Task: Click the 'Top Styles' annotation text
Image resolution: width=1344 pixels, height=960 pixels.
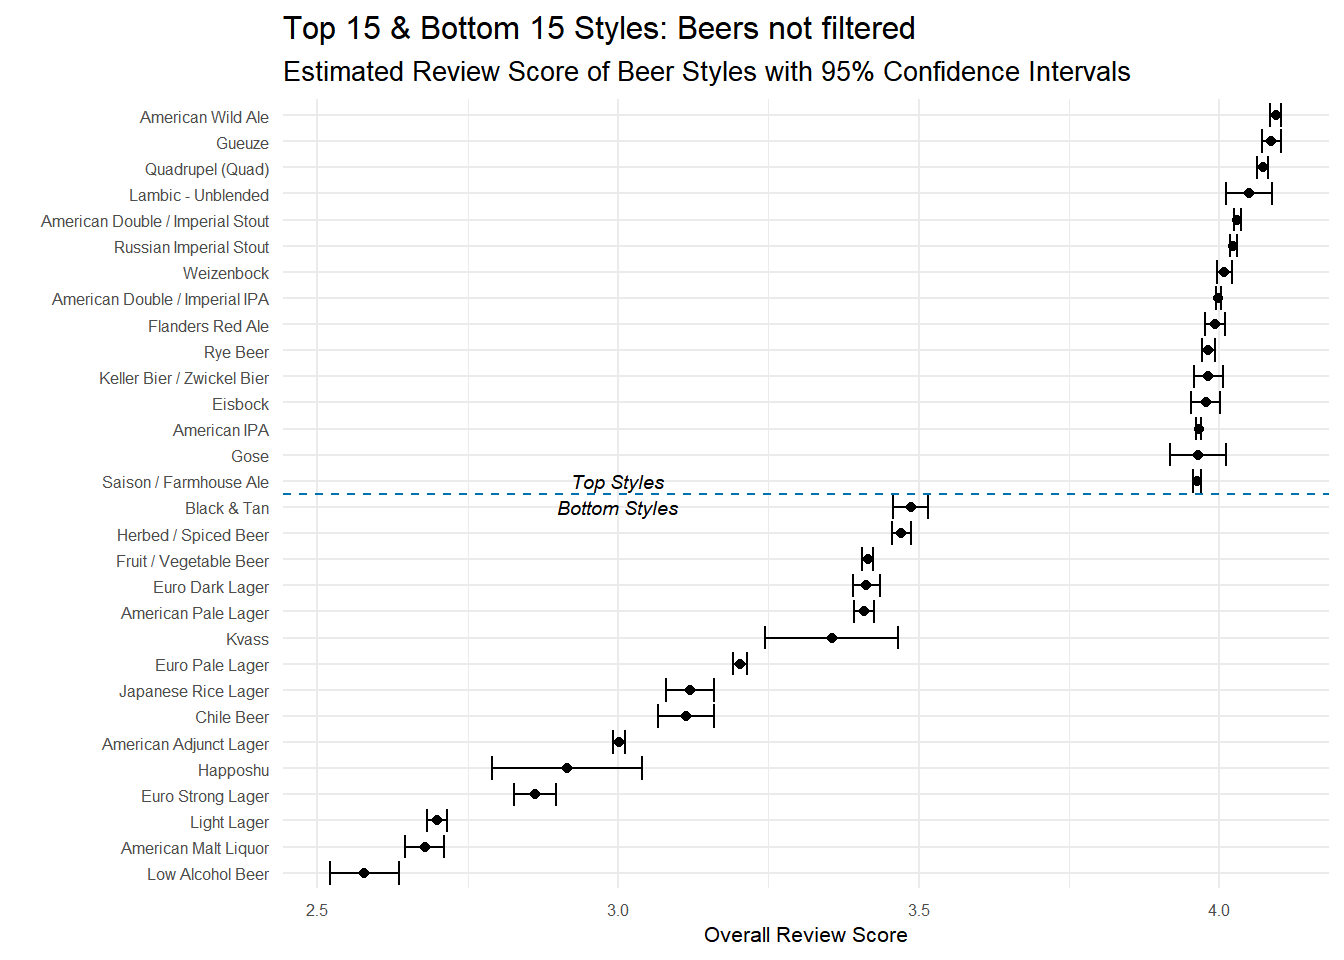Action: click(x=618, y=482)
